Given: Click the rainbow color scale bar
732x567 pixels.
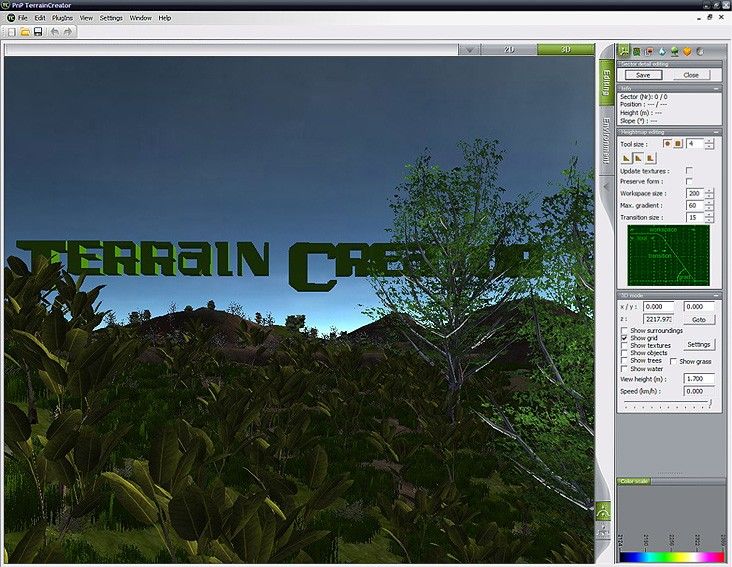Looking at the screenshot, I should pos(671,557).
